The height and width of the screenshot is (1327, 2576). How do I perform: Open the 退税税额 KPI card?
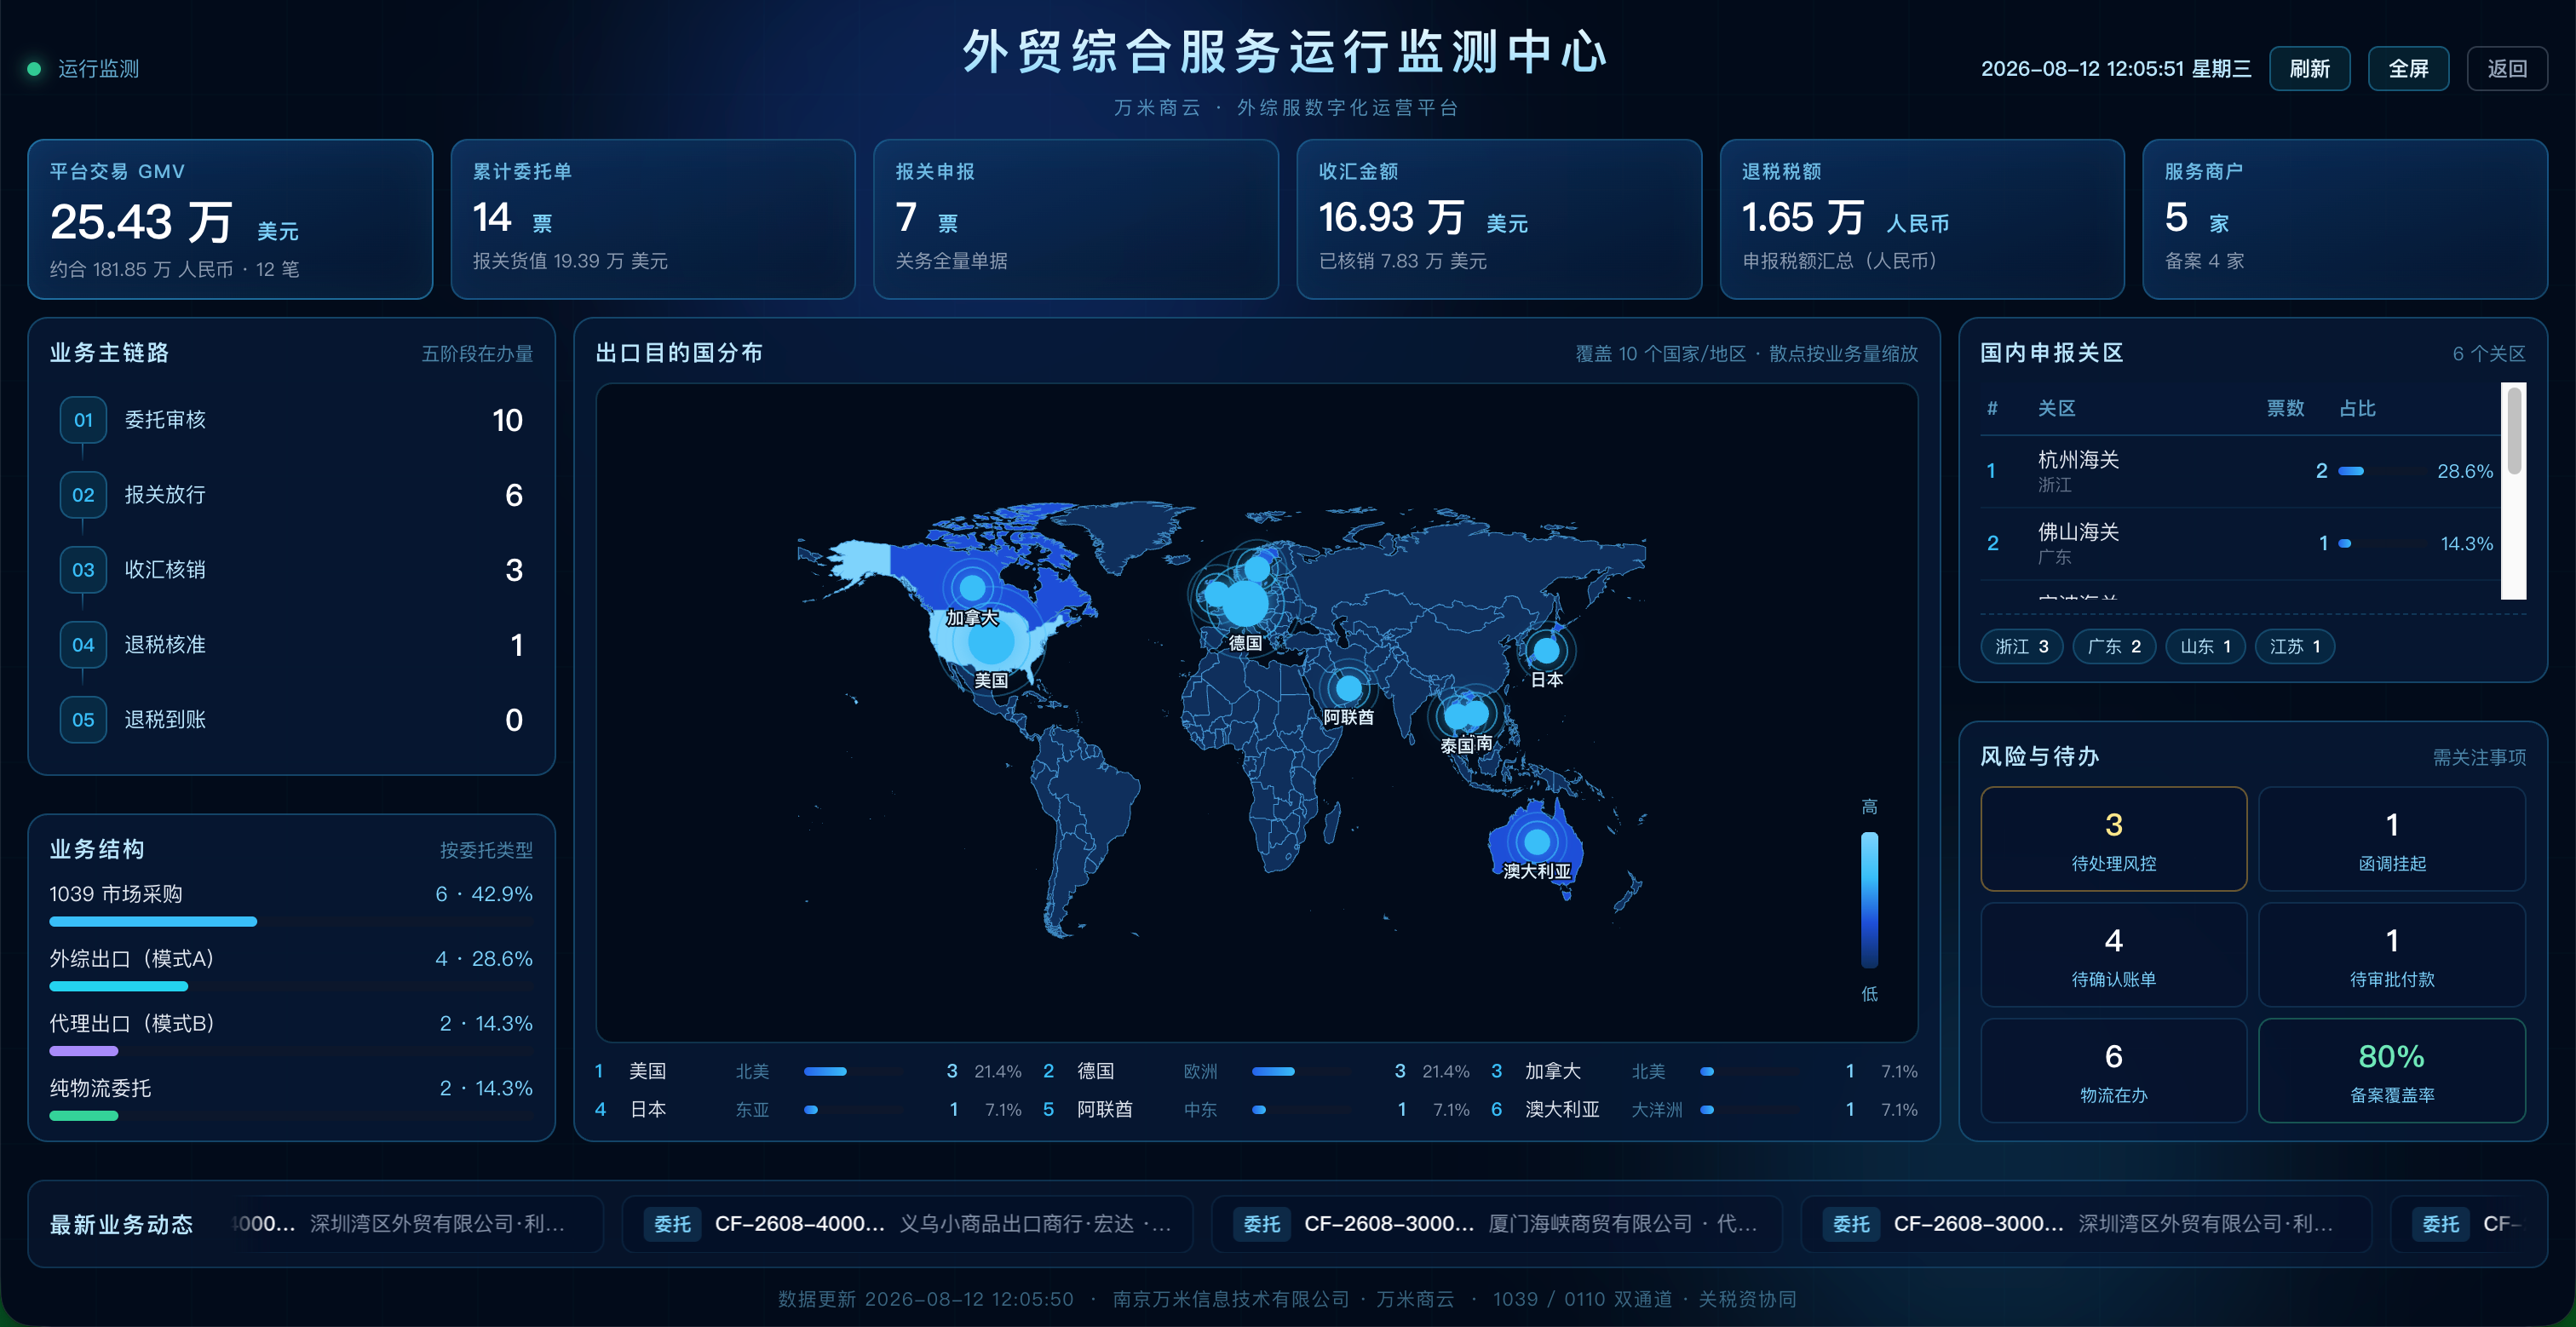[1922, 219]
